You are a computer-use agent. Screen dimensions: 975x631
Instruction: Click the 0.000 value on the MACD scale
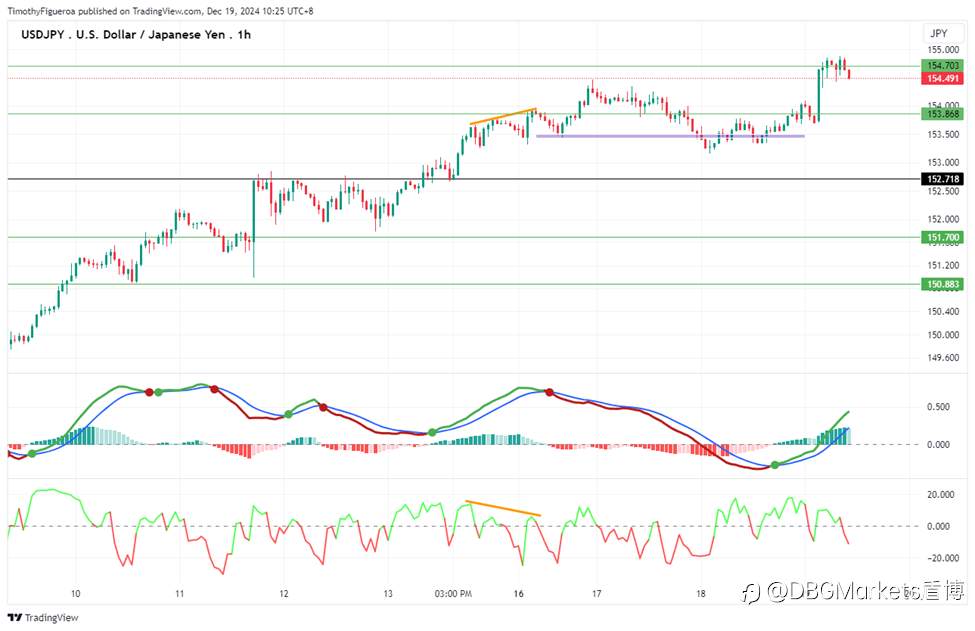tap(938, 444)
